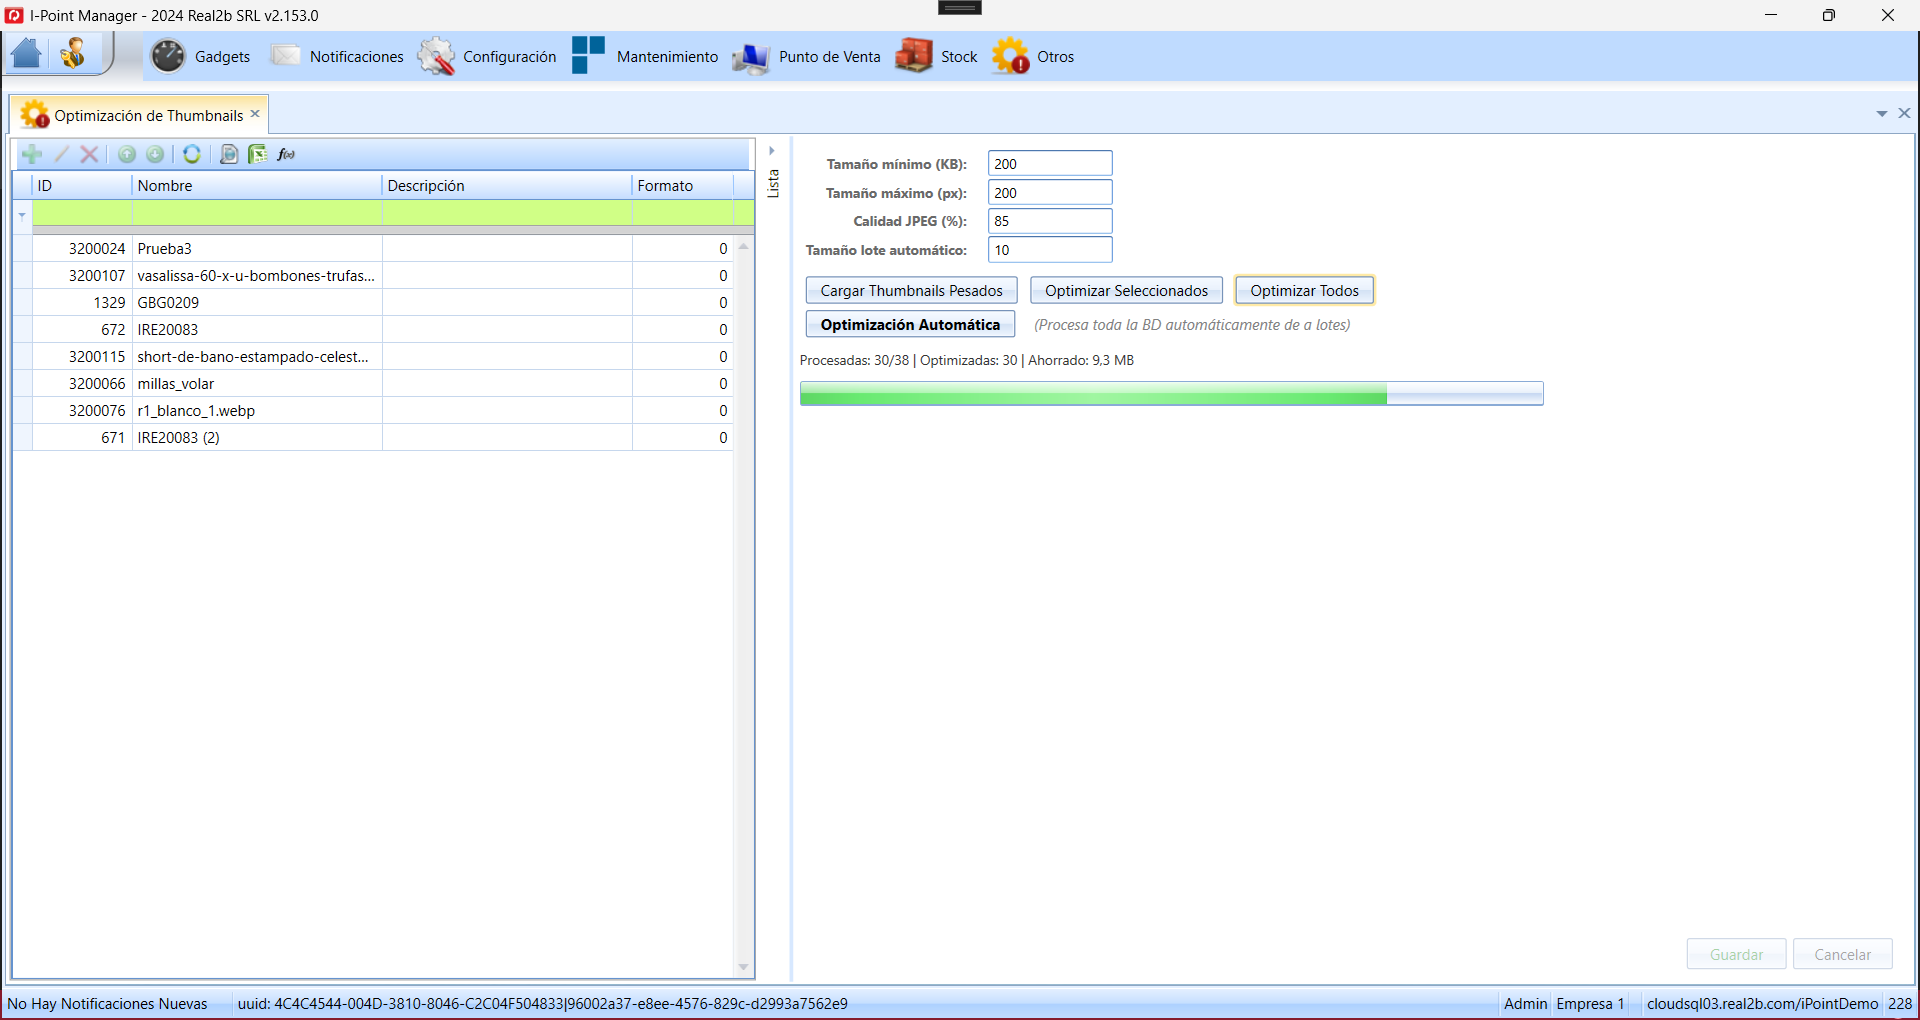Screen dimensions: 1920x1020
Task: Click the user profile icon beside home
Action: coord(73,53)
